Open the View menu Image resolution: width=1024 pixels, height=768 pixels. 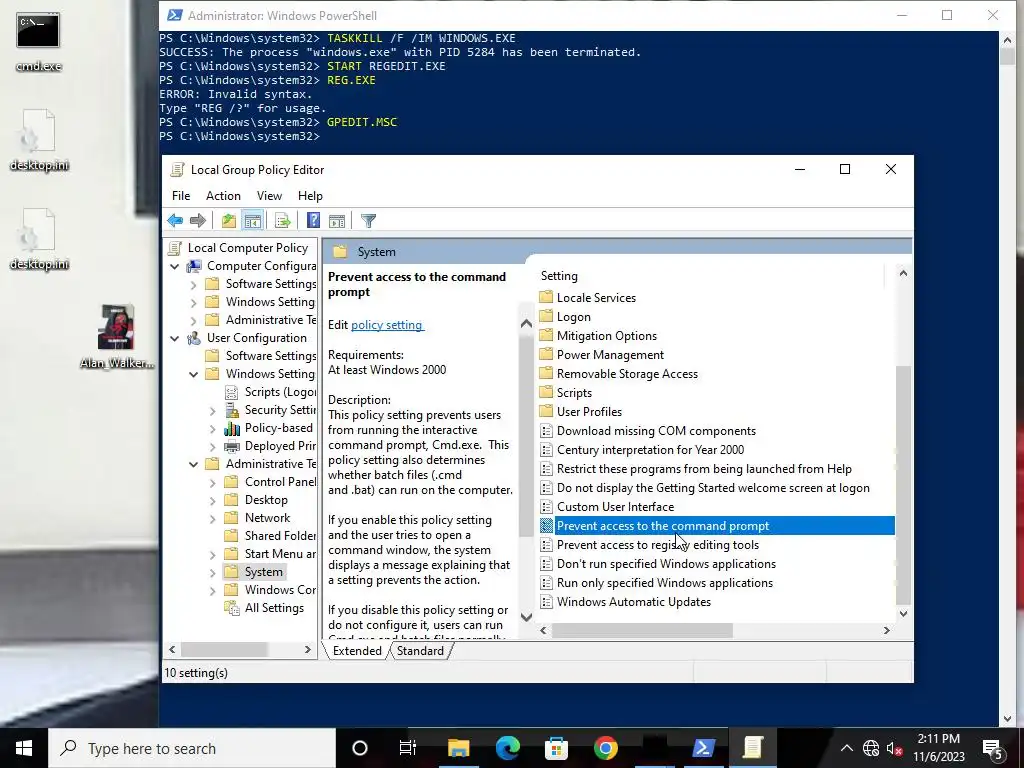269,196
